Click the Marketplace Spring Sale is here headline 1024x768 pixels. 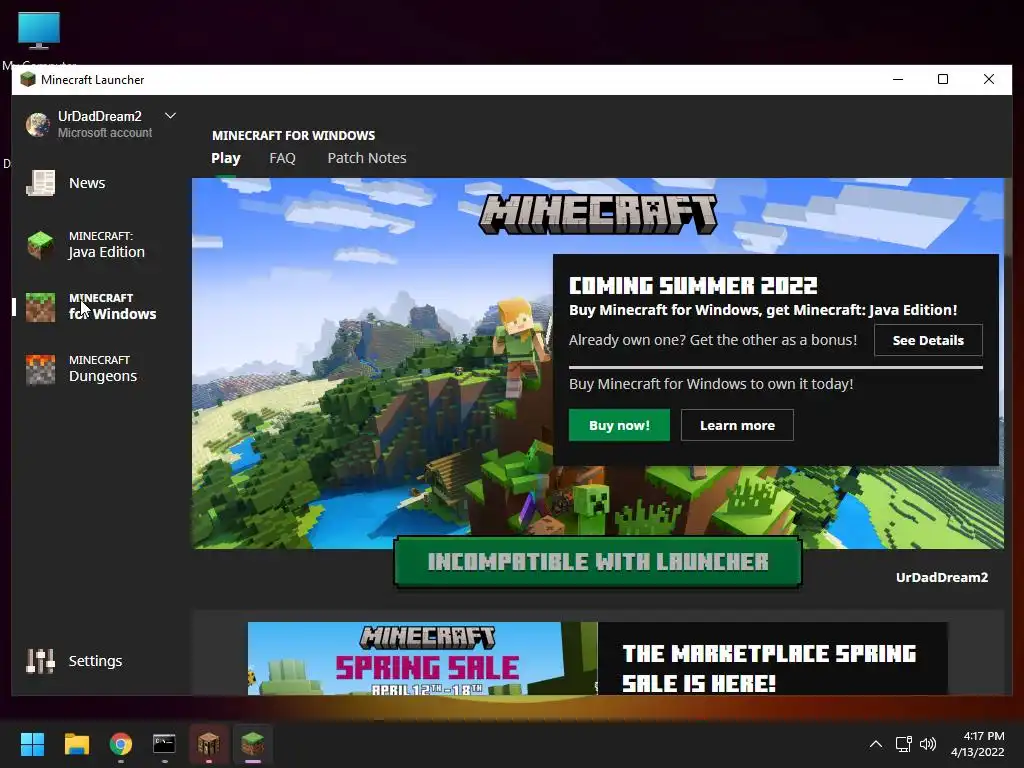tap(769, 668)
